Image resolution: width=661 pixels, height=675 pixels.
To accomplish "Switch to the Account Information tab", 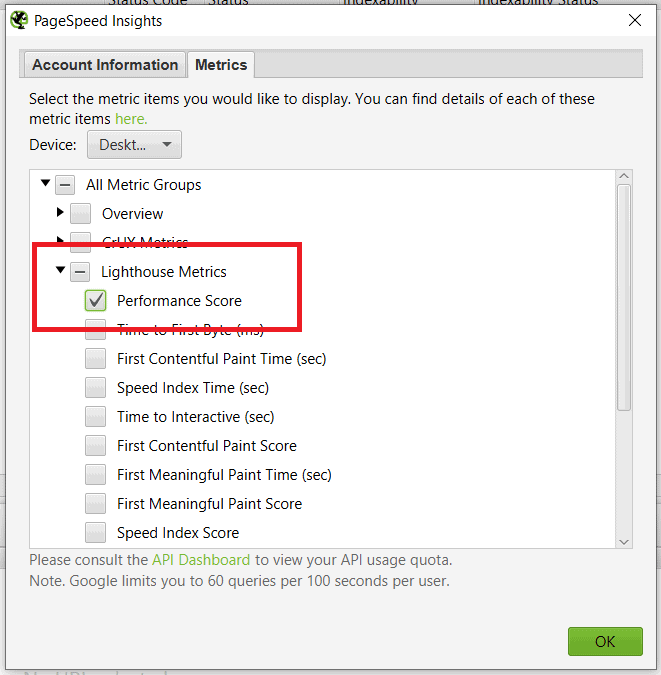I will click(105, 65).
